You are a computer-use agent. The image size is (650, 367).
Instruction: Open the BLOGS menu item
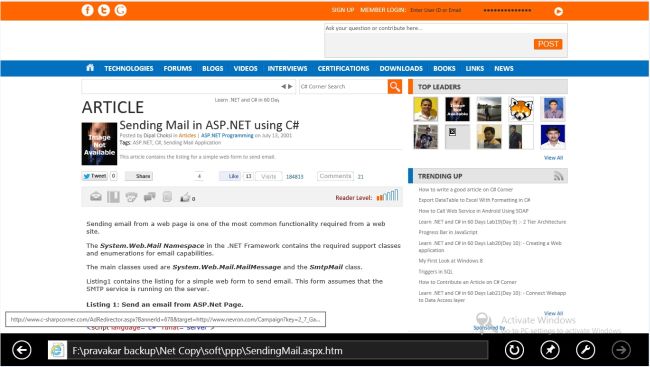click(213, 68)
